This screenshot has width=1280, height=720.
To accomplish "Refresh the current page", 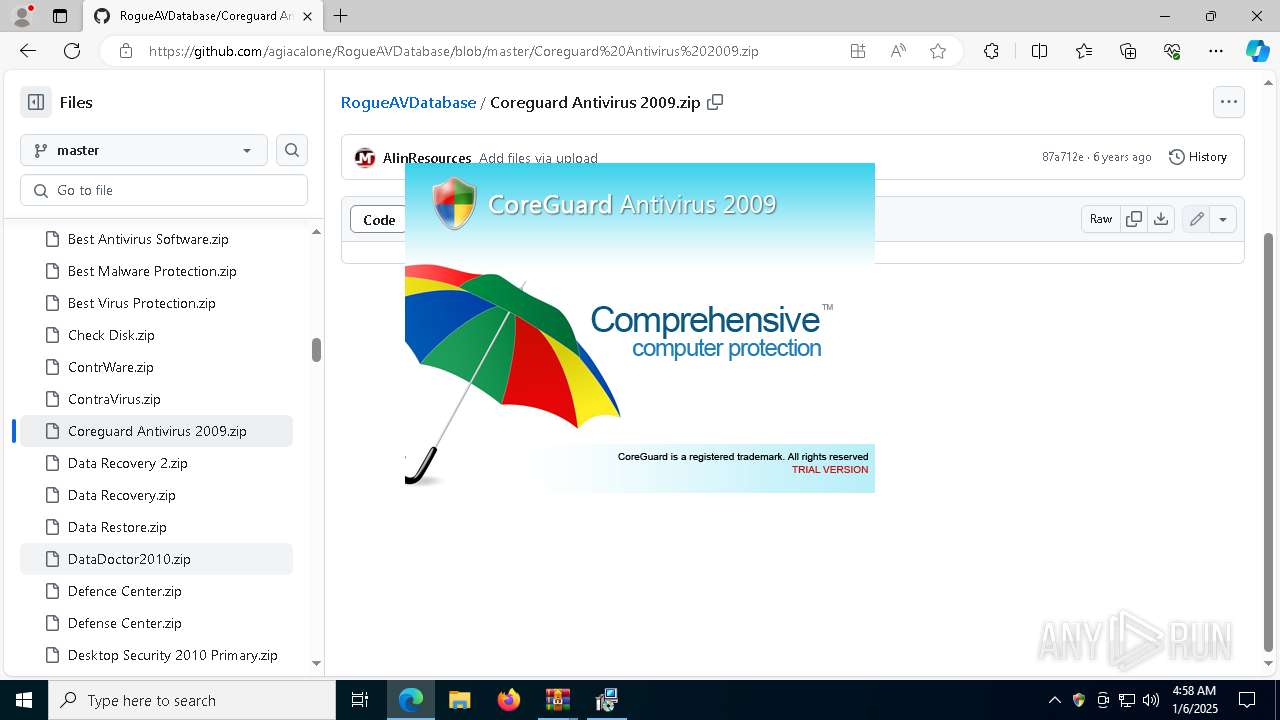I will [72, 51].
